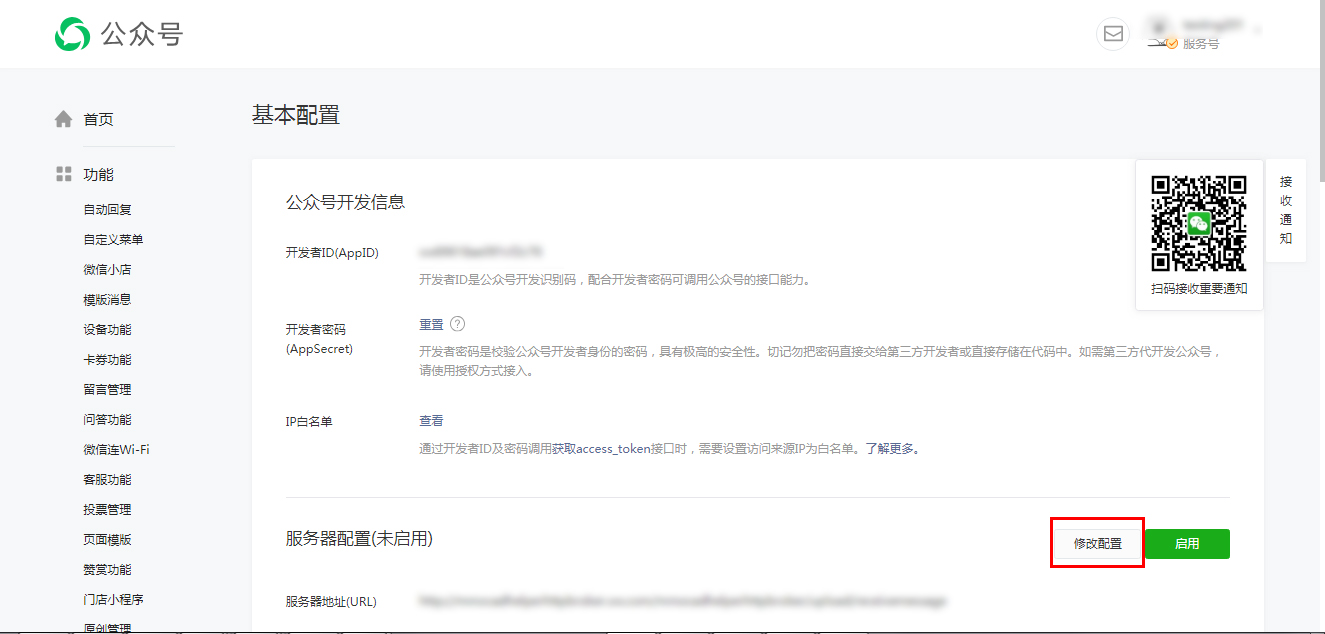Click the home icon beside 首页
Screen dimensions: 1325x634
tap(62, 117)
